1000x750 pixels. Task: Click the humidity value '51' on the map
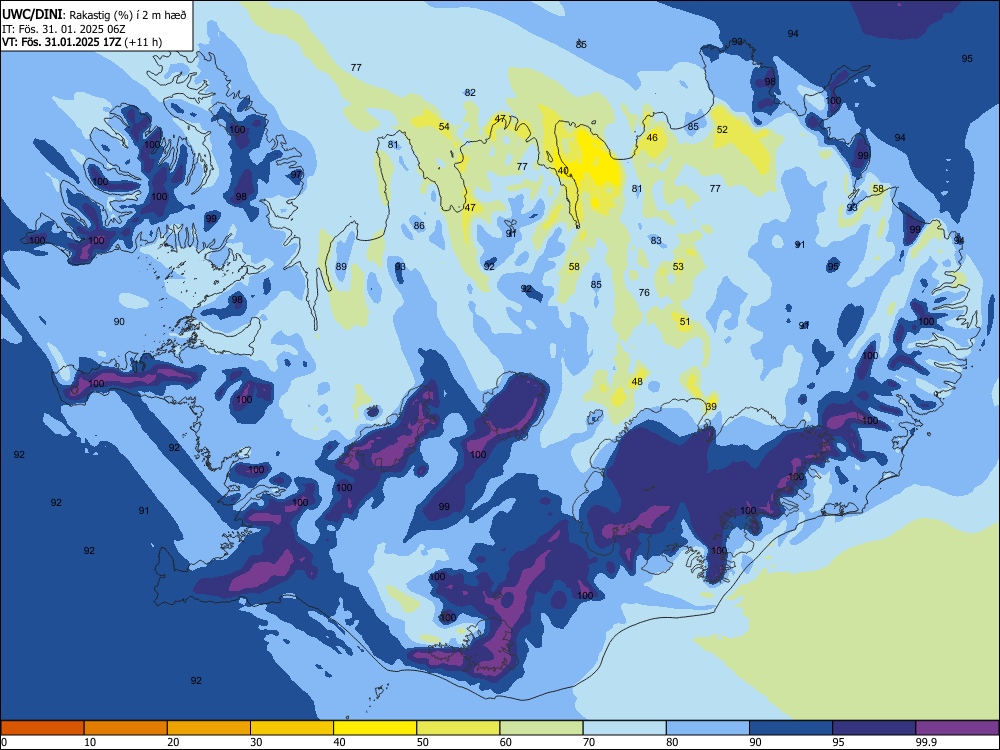coord(685,322)
